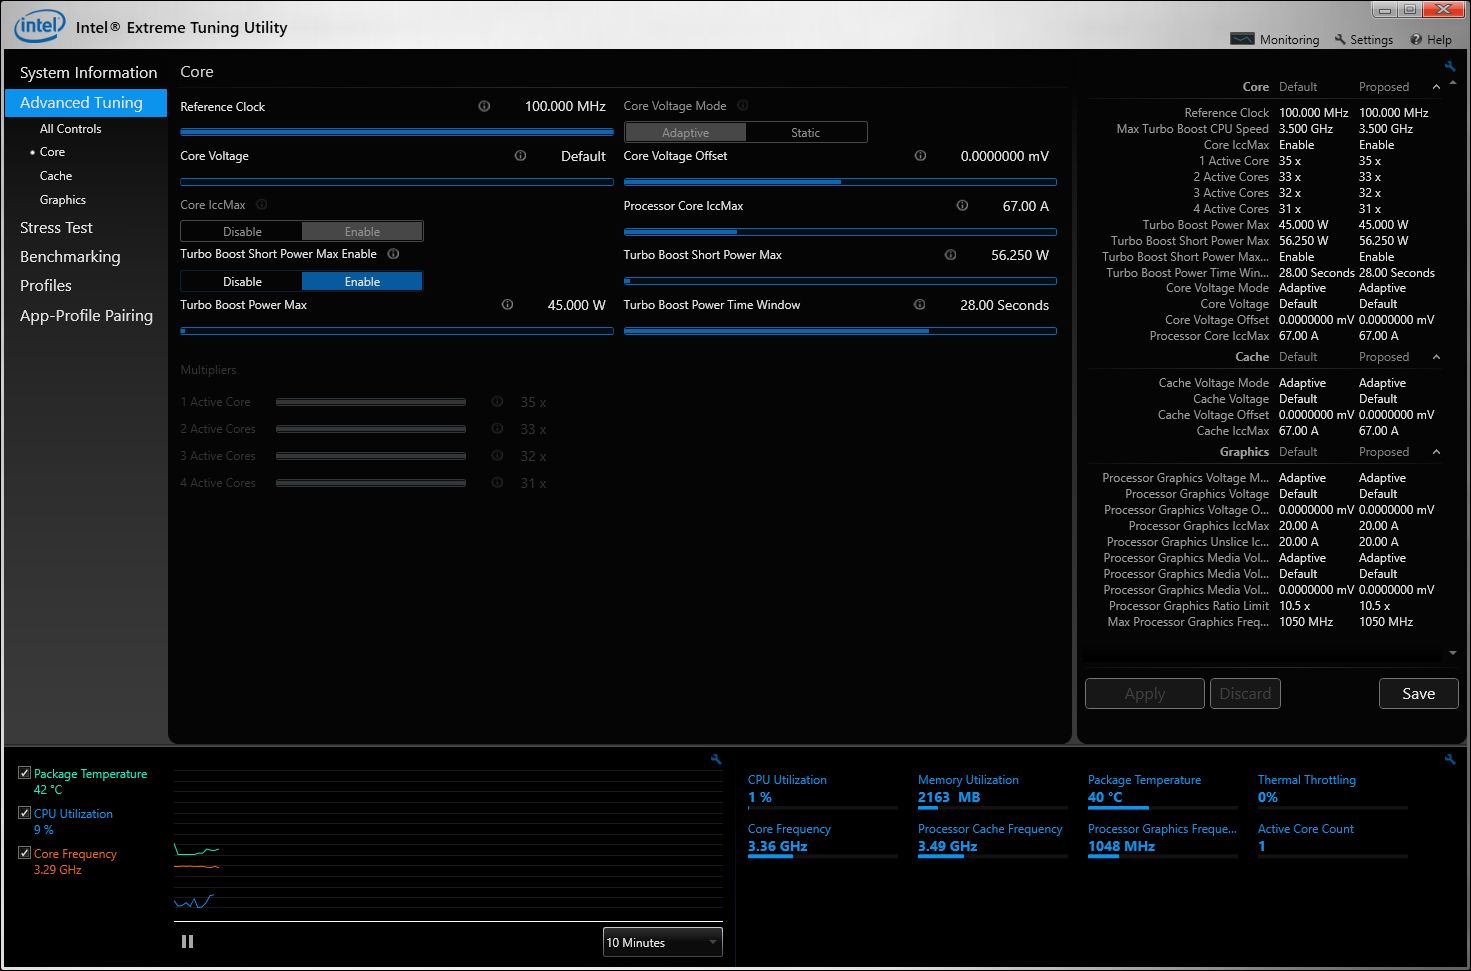Click Turbo Boost Power Time Window slider
The height and width of the screenshot is (971, 1471).
(x=840, y=331)
